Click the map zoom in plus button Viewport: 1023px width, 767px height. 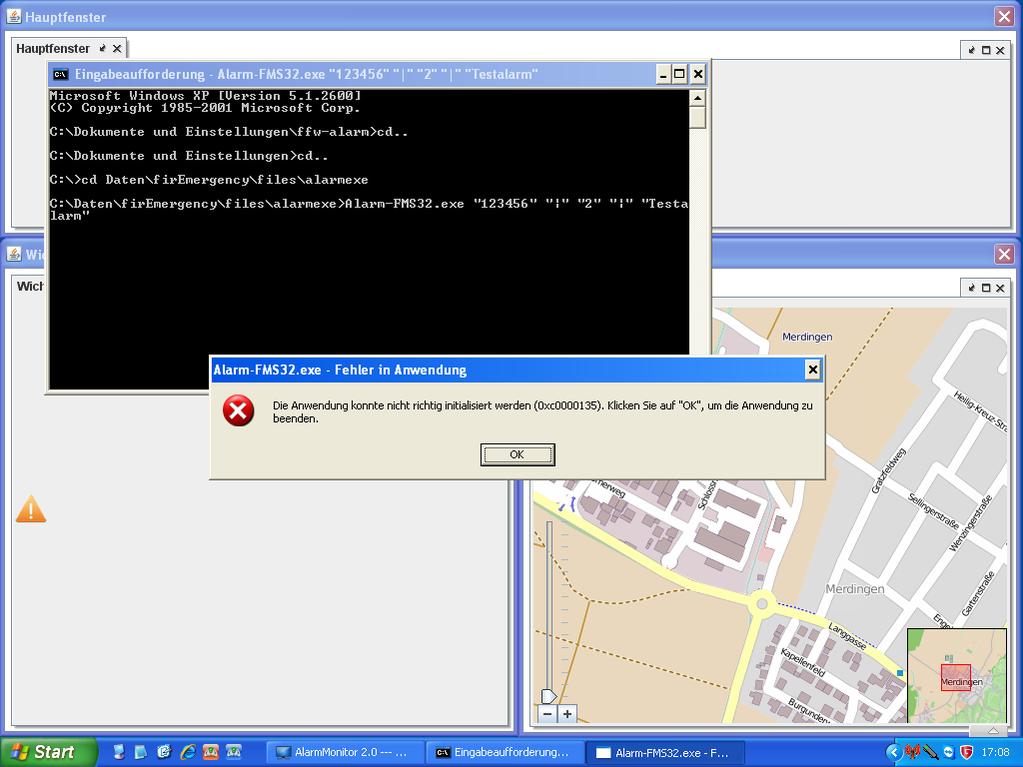click(567, 714)
